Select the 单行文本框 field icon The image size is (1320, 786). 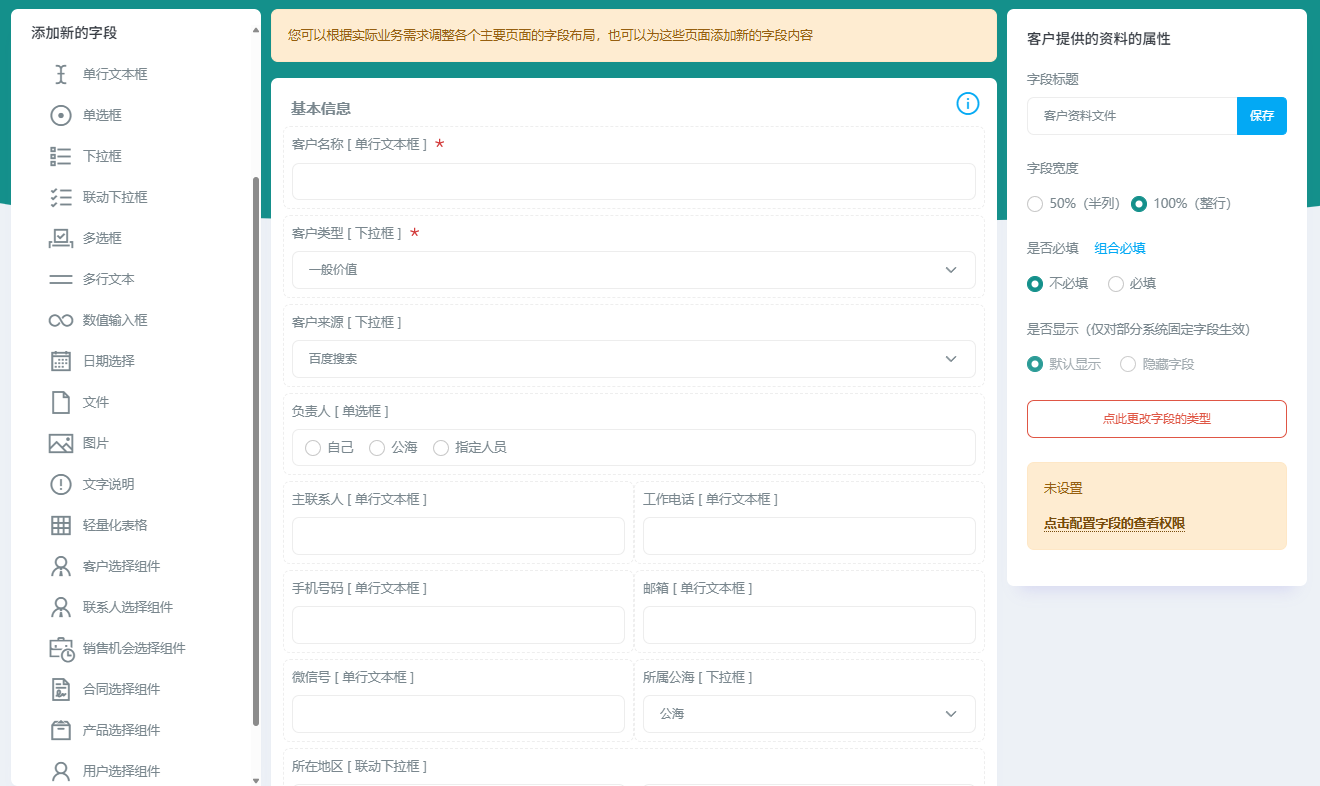pyautogui.click(x=61, y=74)
